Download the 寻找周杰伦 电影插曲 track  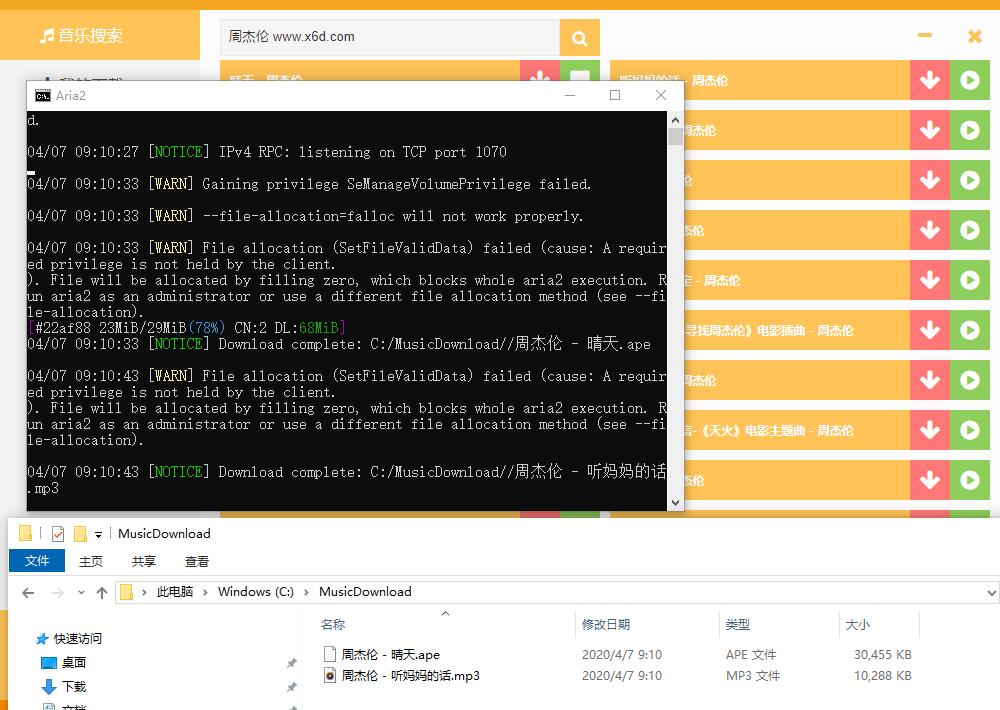tap(929, 330)
